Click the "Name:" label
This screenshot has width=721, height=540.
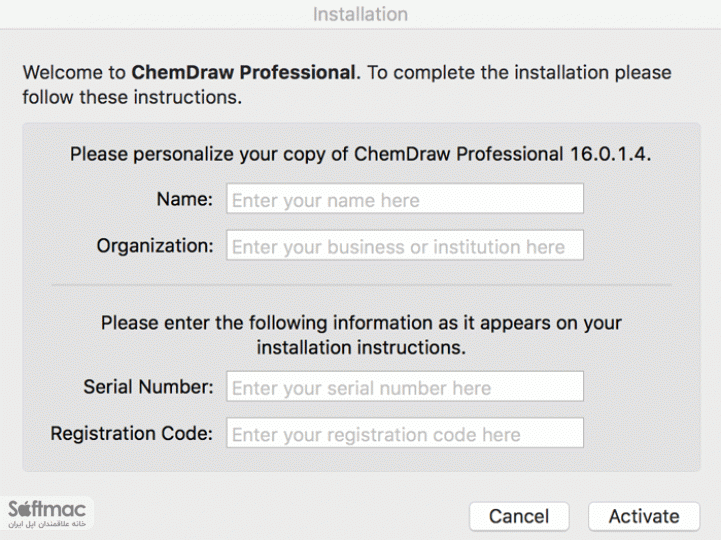coord(185,199)
